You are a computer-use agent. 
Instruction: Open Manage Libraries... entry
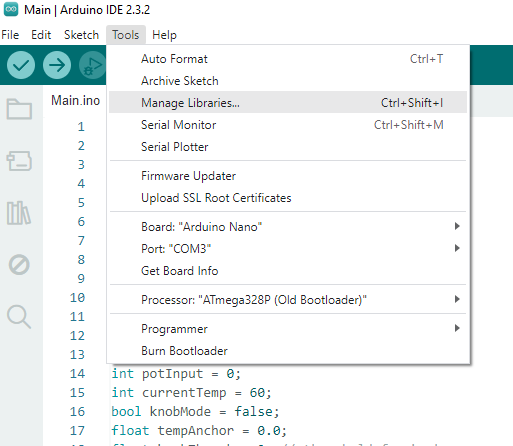click(x=288, y=103)
